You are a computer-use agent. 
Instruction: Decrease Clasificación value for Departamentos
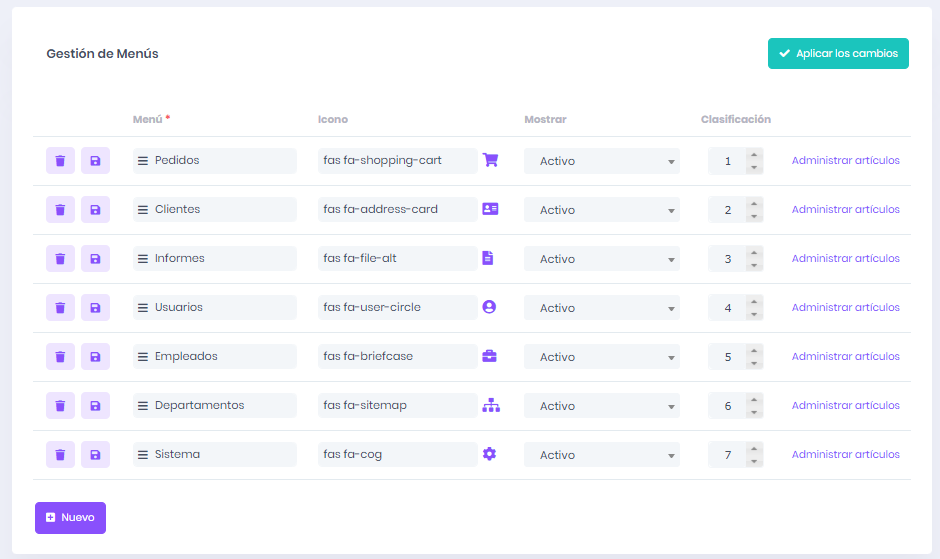[754, 412]
